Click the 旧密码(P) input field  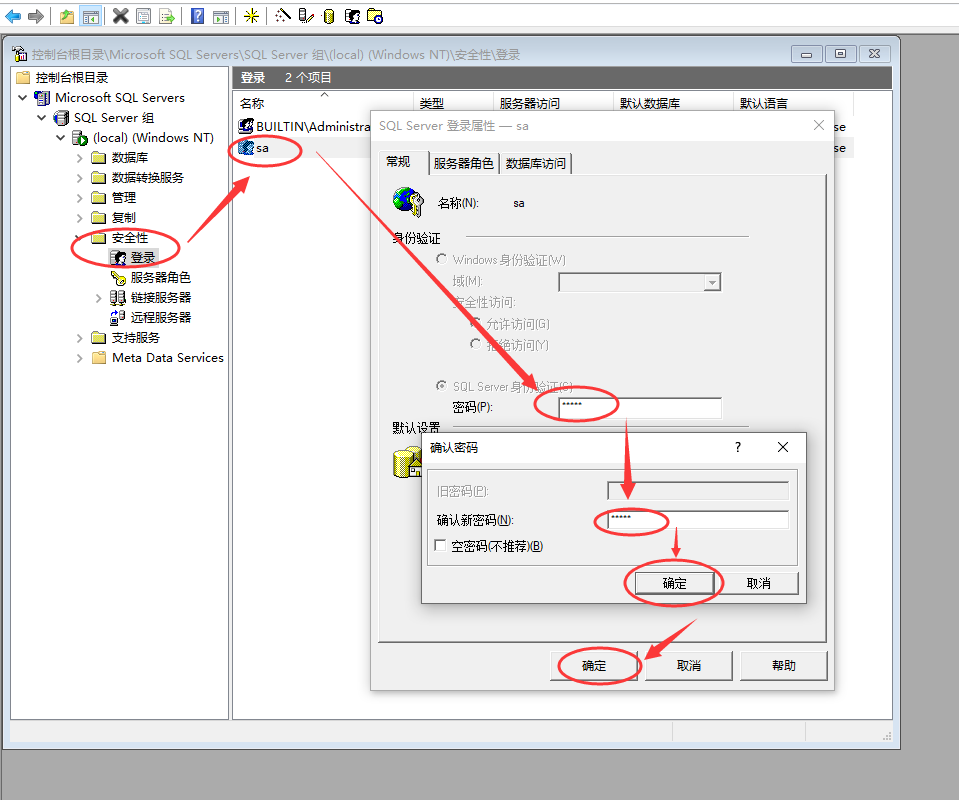(698, 491)
